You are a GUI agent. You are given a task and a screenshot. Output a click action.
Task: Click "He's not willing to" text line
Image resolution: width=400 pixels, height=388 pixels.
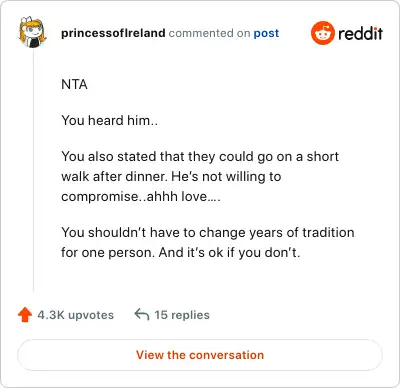(x=226, y=177)
